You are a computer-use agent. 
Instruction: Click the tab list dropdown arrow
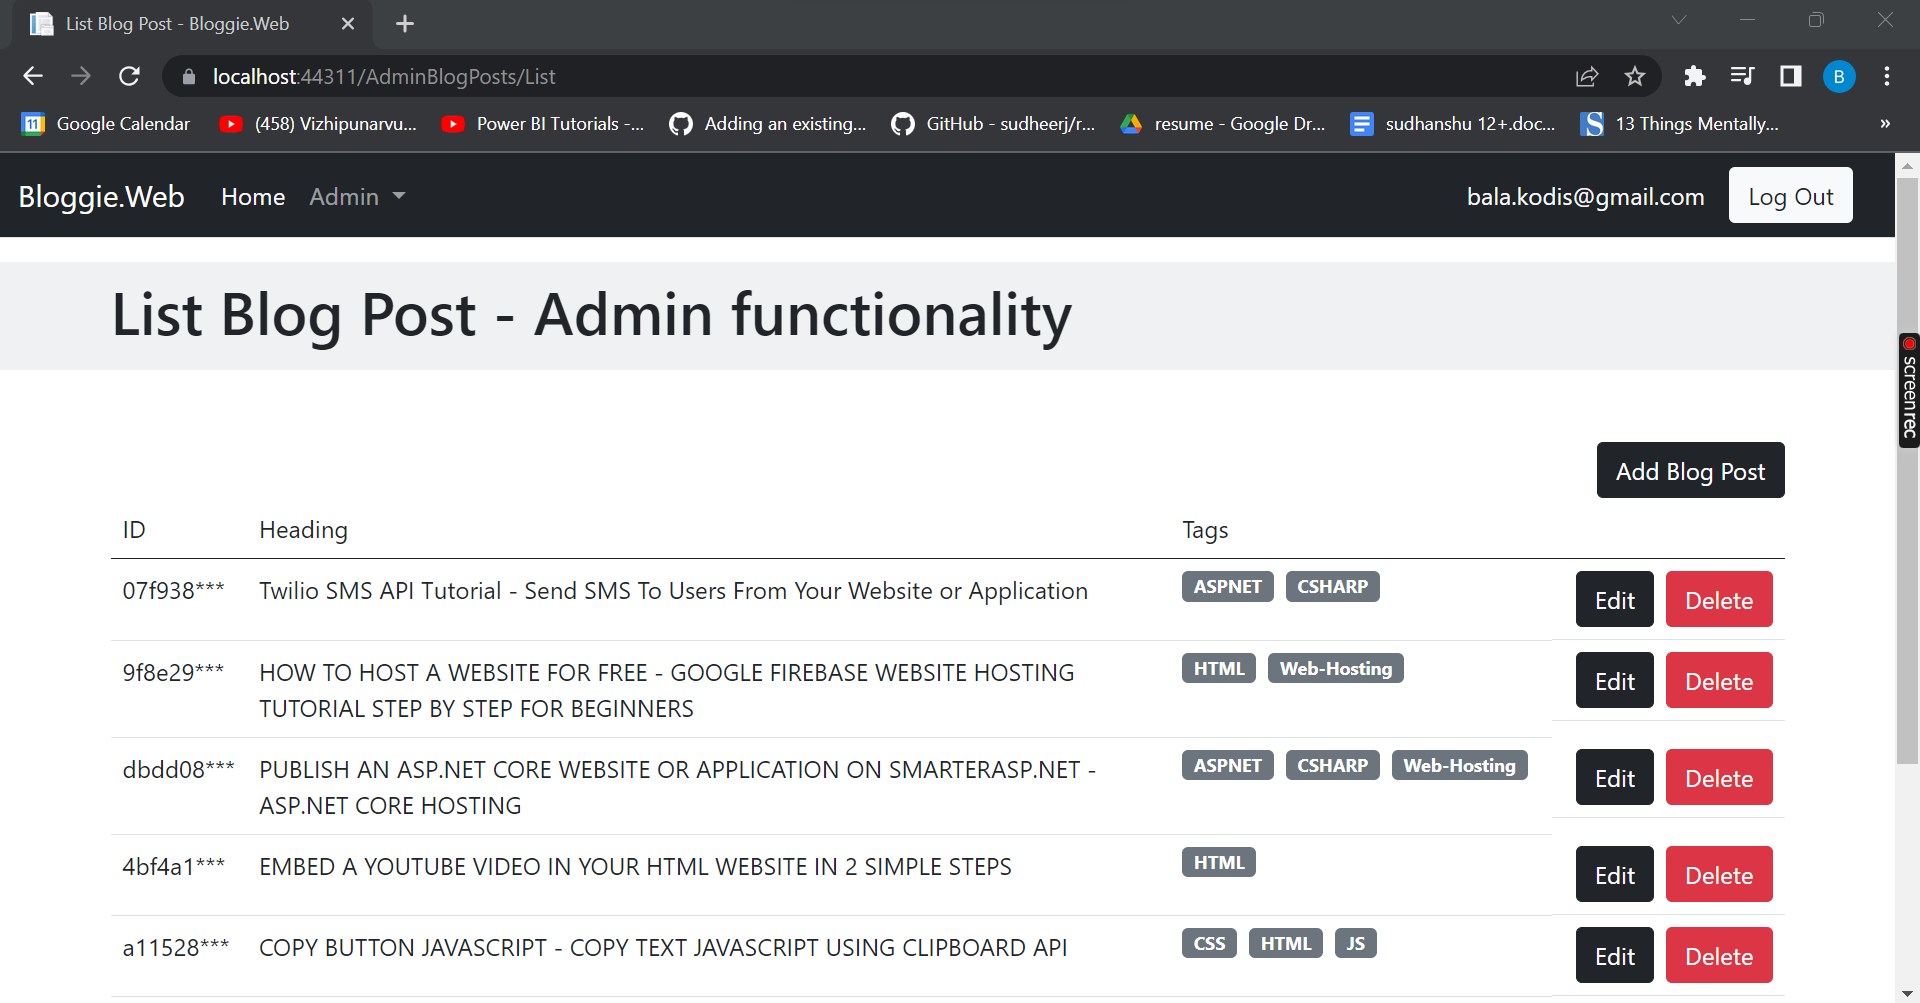click(x=1679, y=20)
